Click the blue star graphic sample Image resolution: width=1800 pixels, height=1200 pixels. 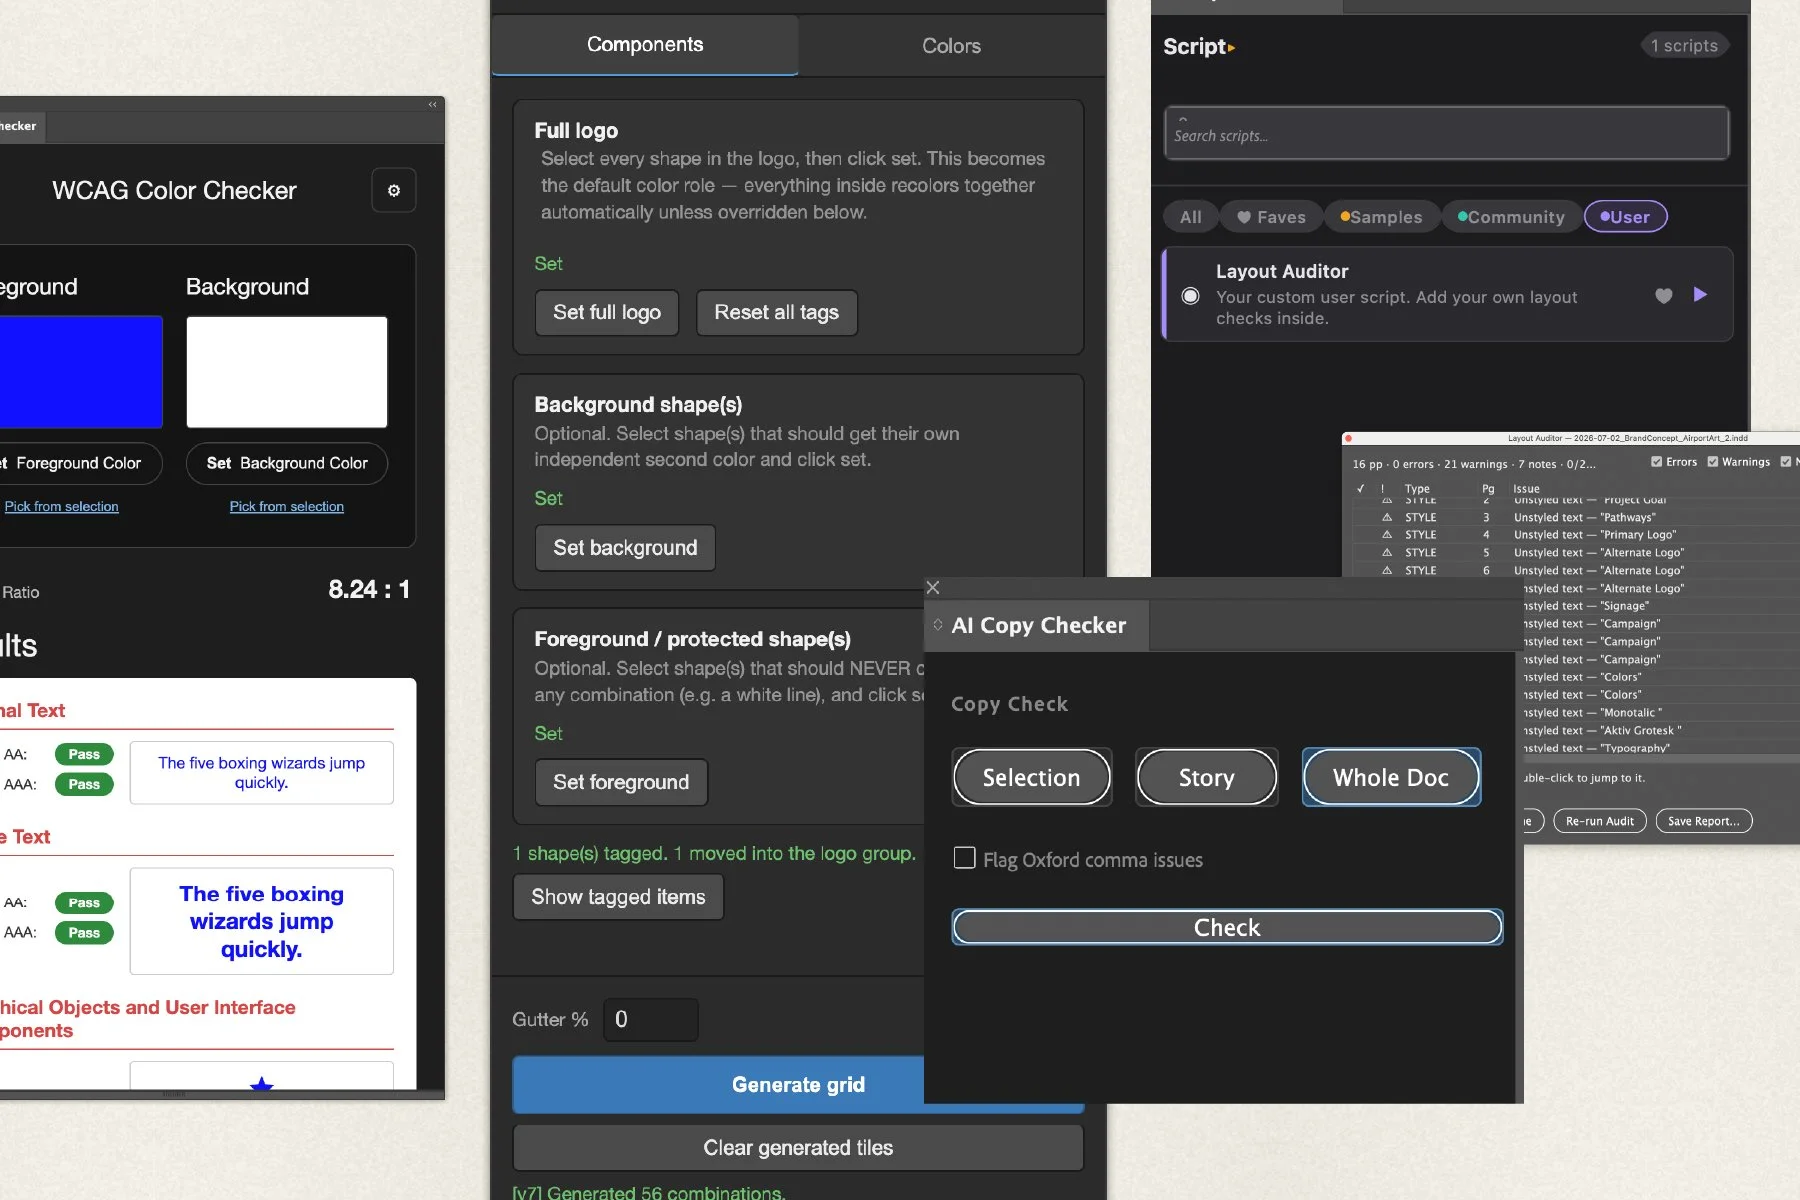coord(261,1084)
